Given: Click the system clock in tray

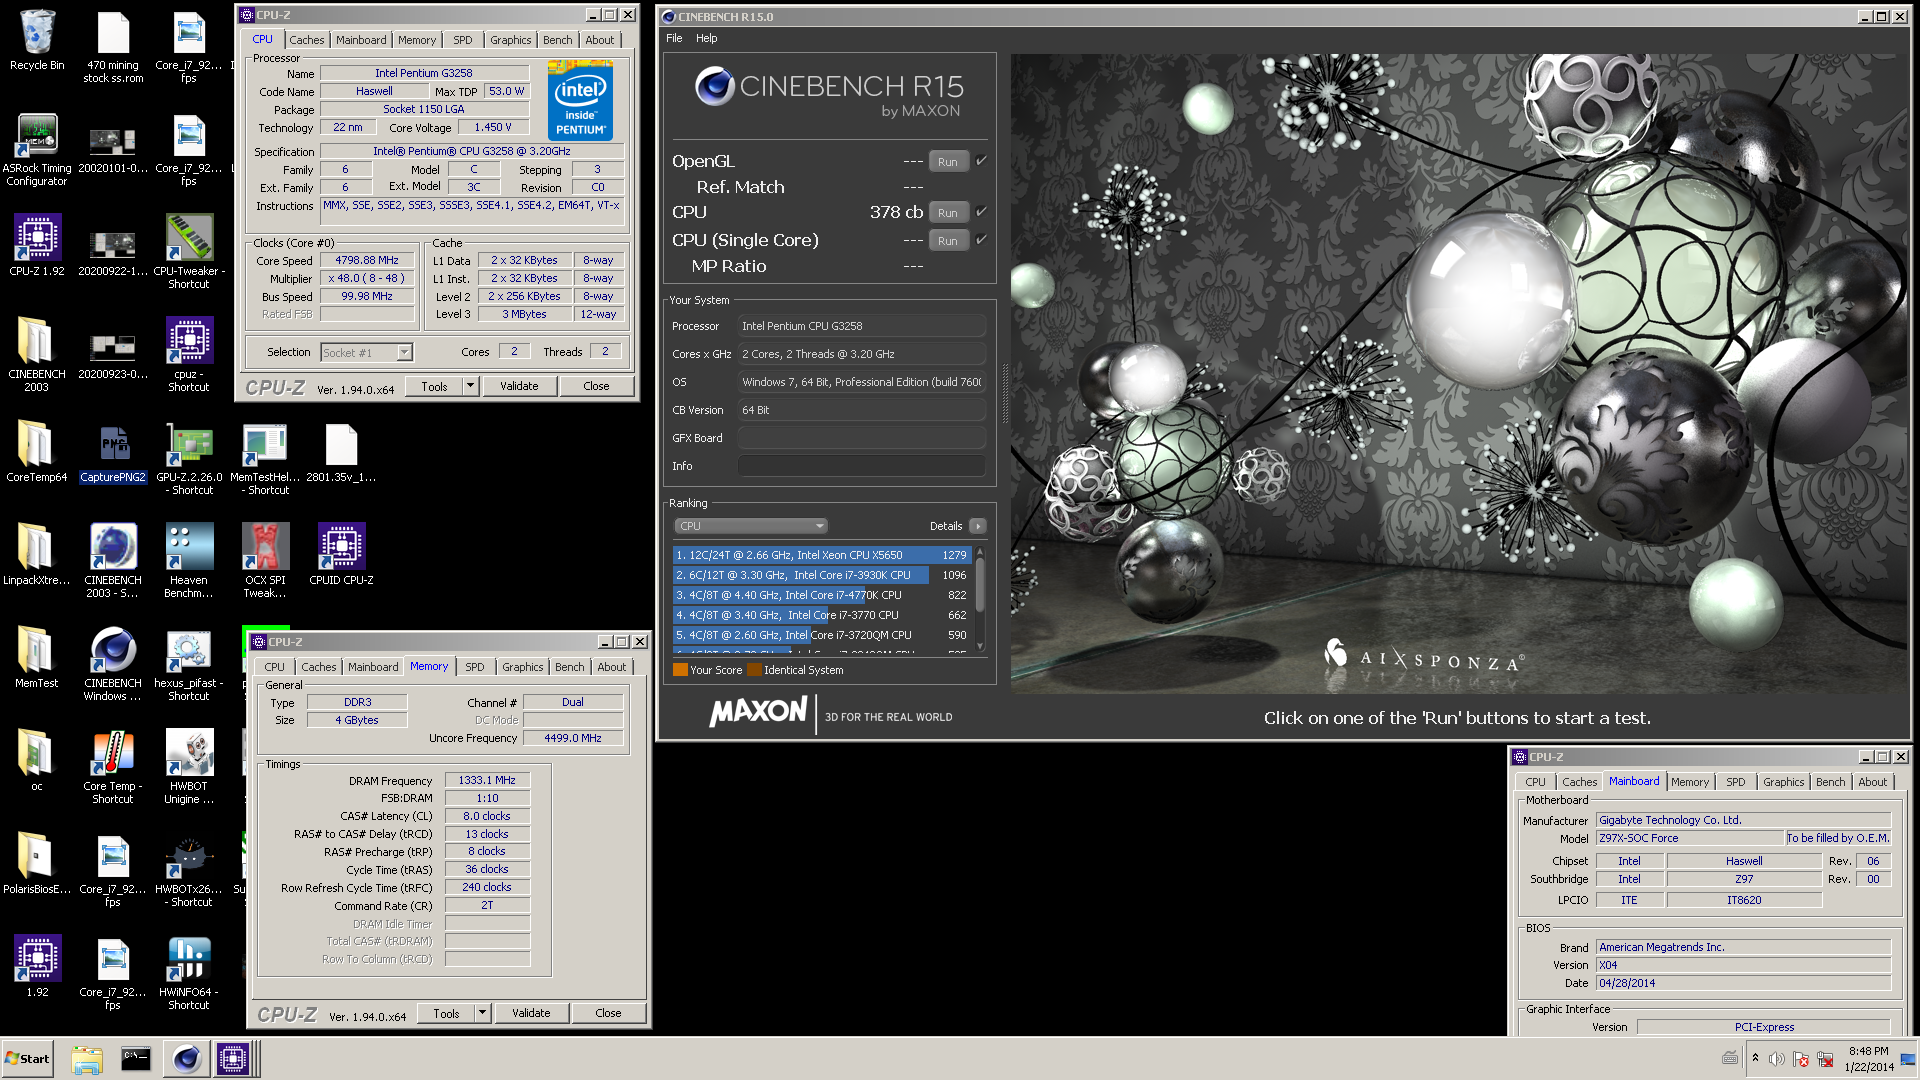Looking at the screenshot, I should tap(1868, 1059).
